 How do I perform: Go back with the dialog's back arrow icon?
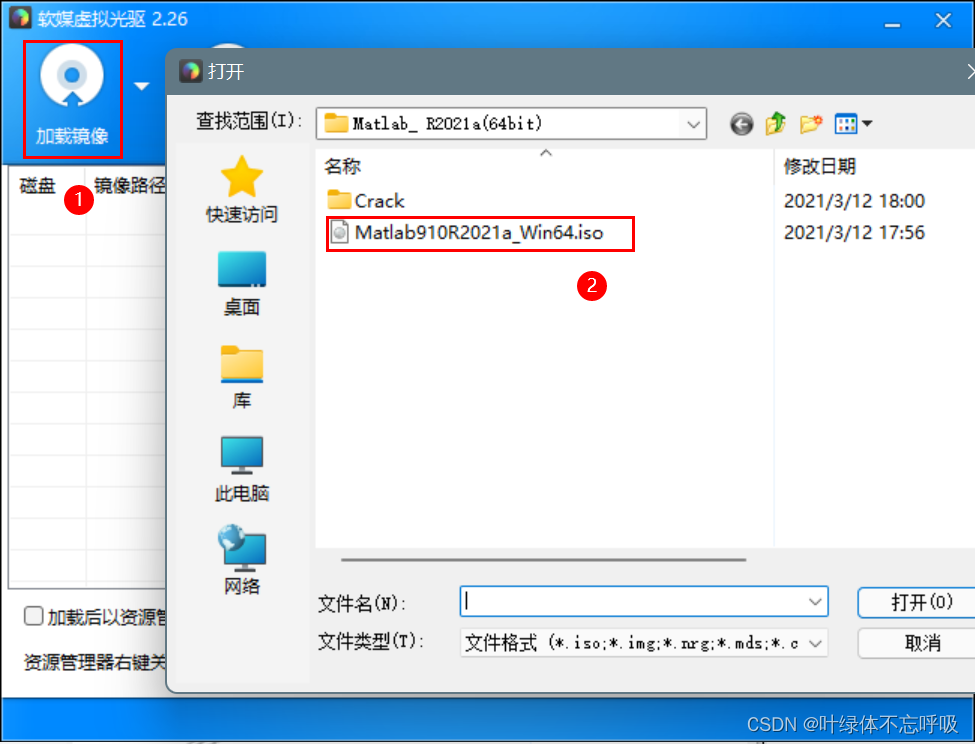(x=741, y=124)
